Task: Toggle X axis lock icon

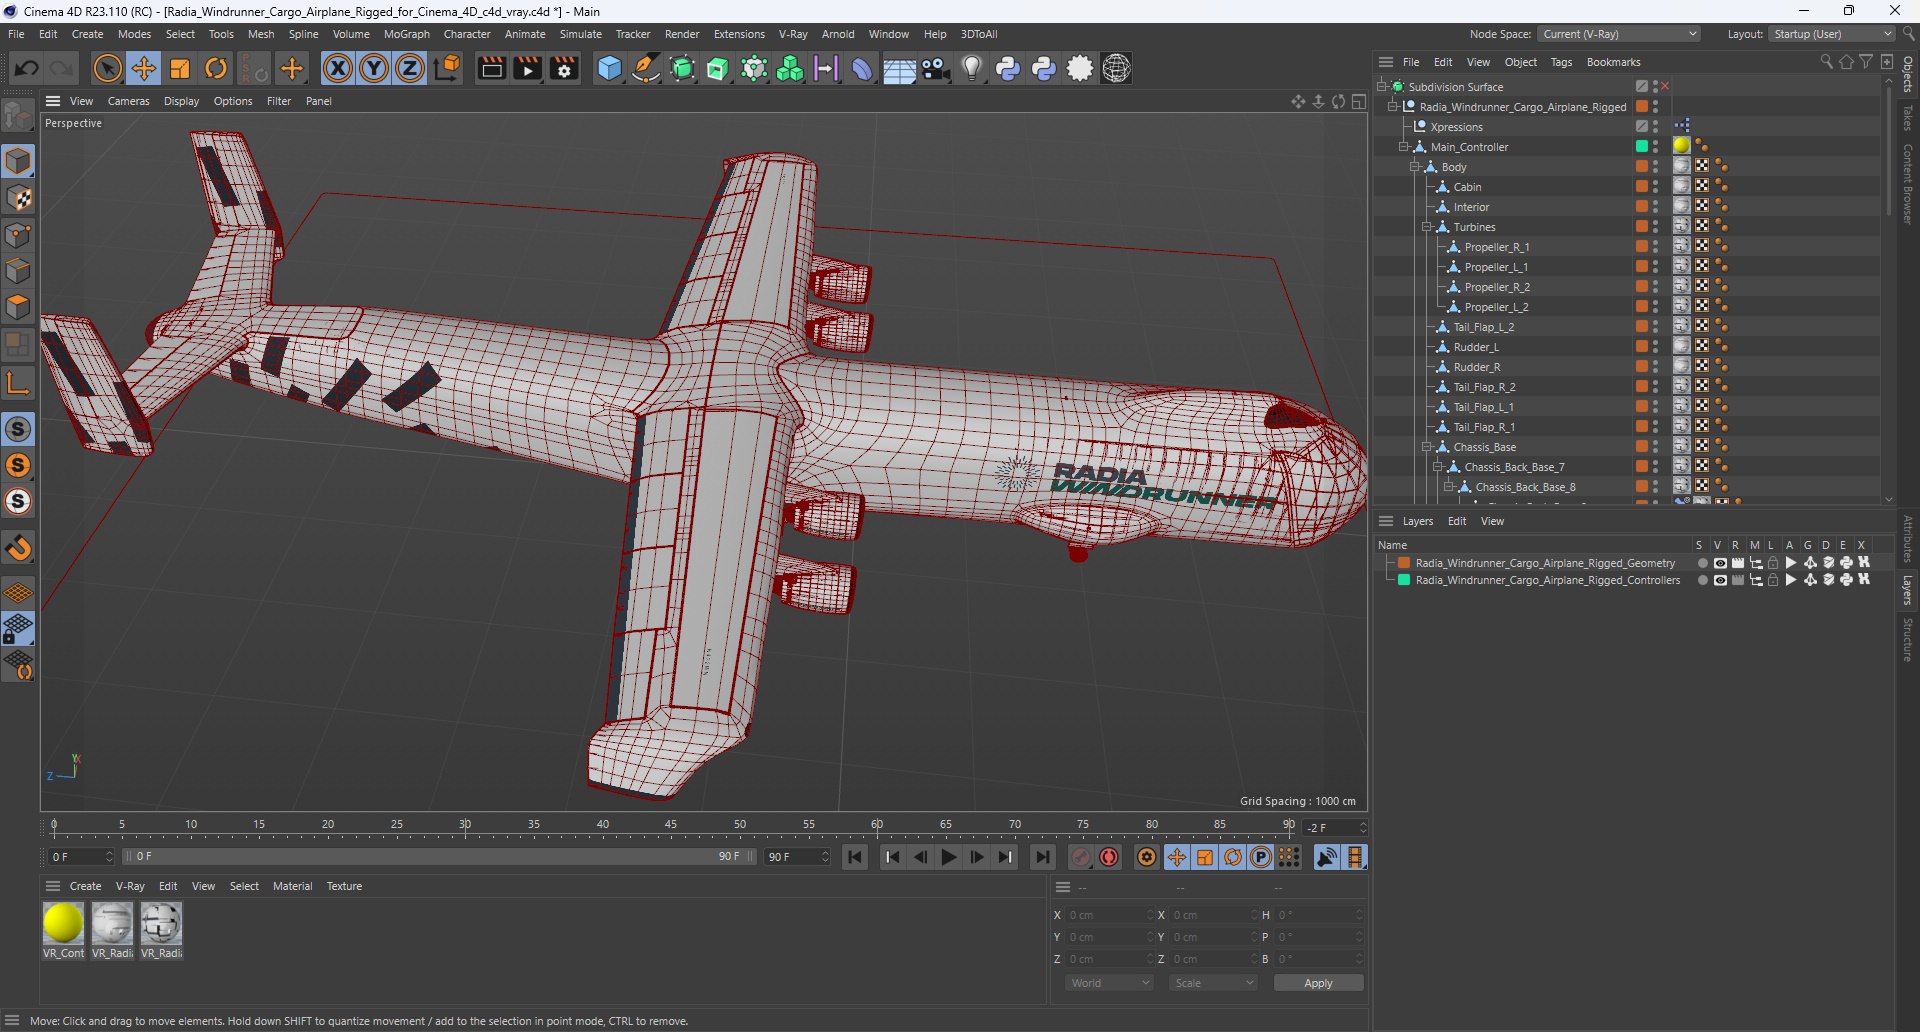Action: pyautogui.click(x=338, y=68)
